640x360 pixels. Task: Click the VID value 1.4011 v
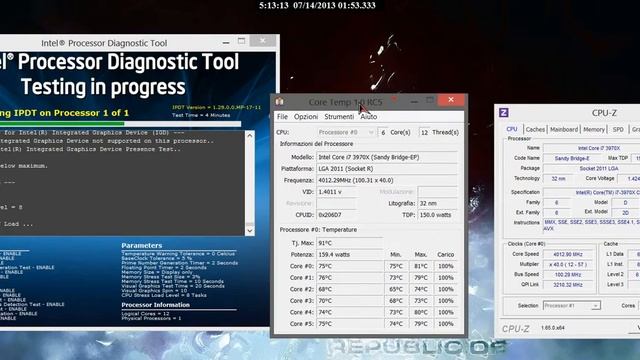click(337, 191)
